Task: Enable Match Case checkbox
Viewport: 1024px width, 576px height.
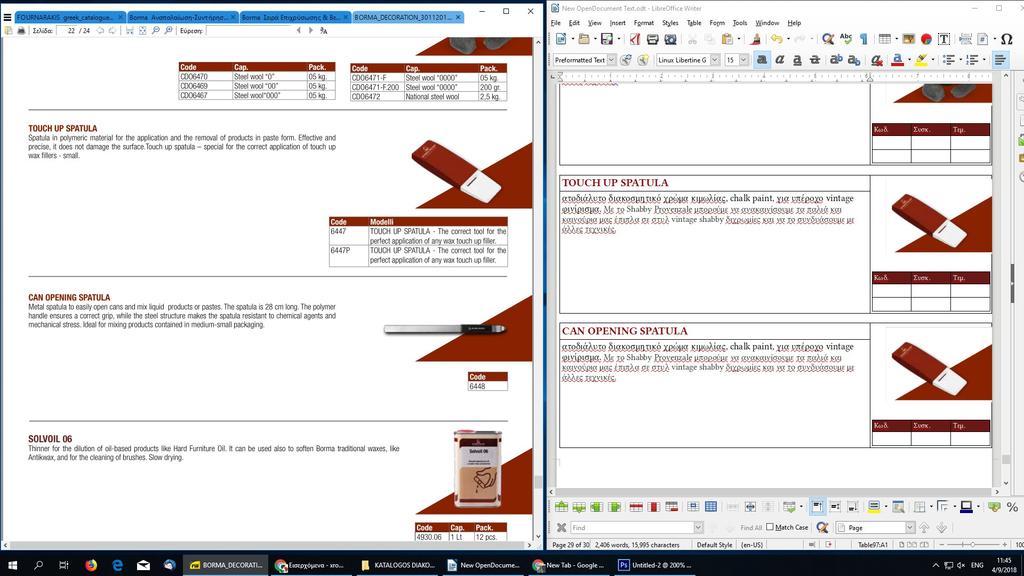Action: coord(770,527)
